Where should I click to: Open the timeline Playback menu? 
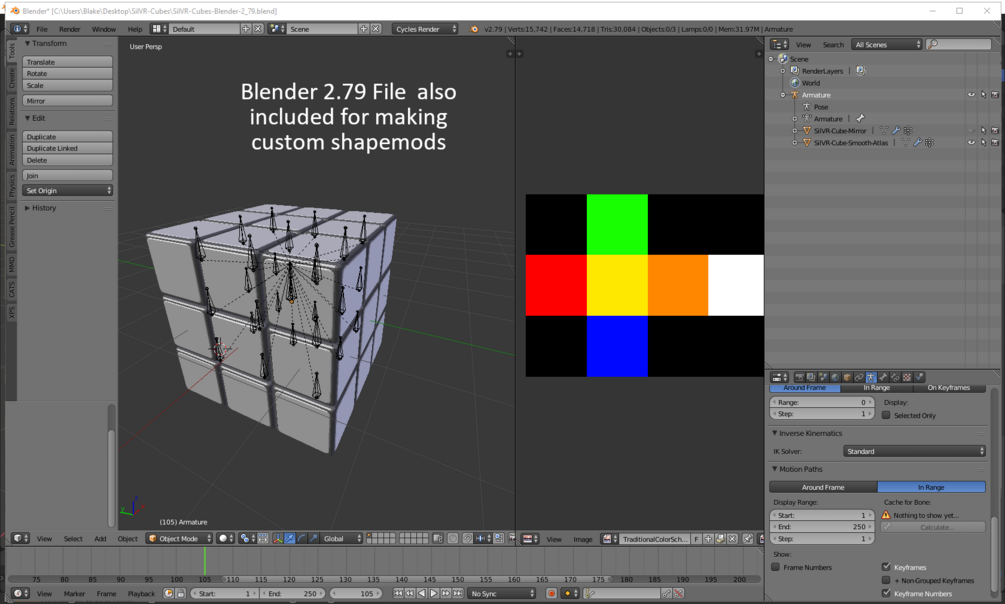pyautogui.click(x=141, y=594)
